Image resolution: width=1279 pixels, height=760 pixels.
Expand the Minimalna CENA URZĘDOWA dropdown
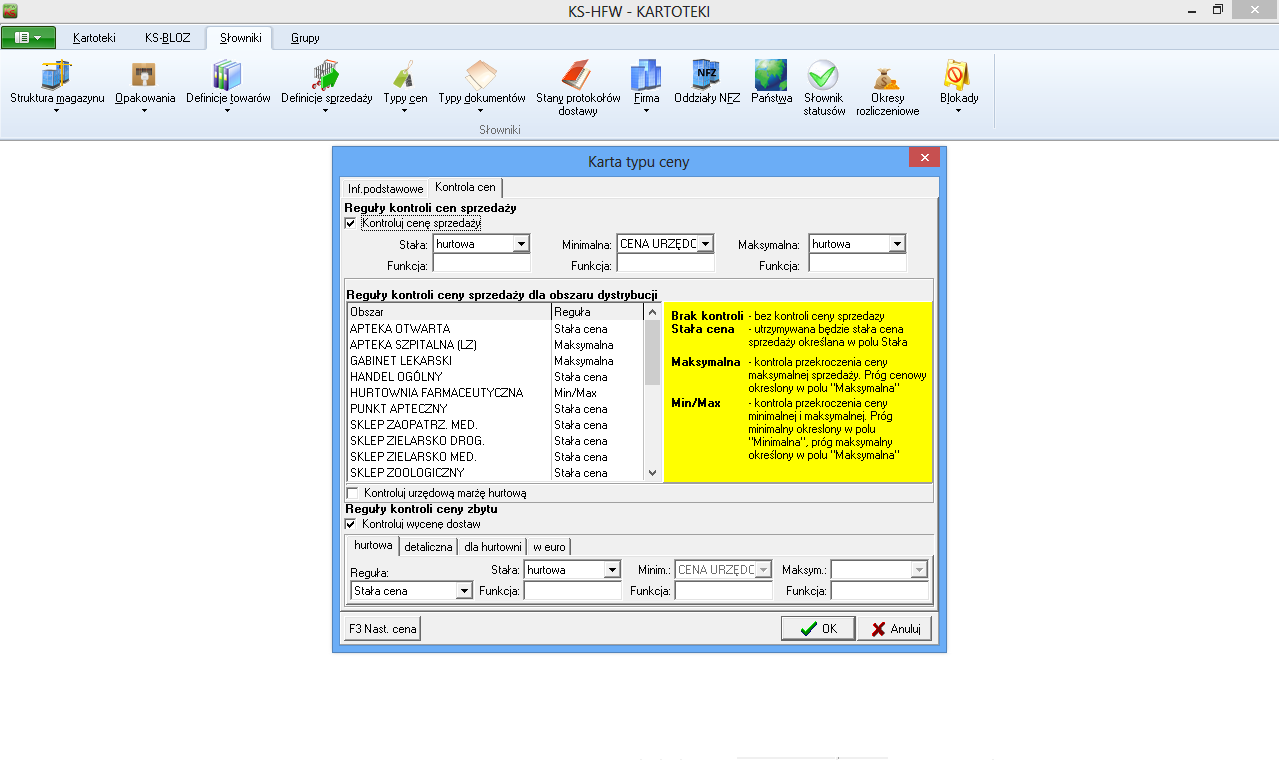(705, 244)
